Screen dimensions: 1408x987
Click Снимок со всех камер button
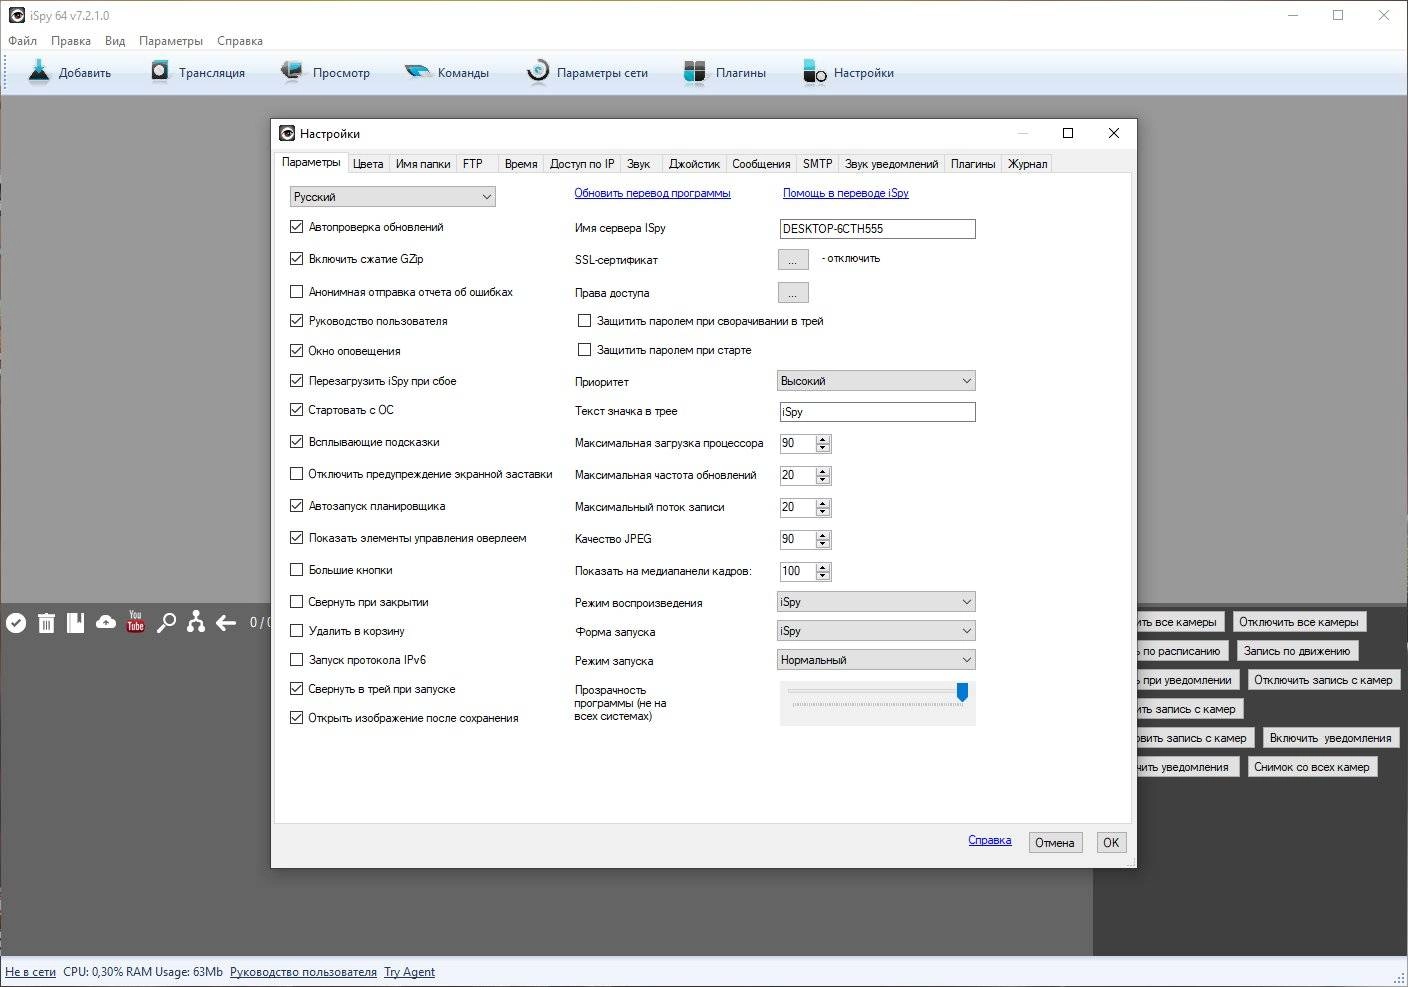(1312, 767)
